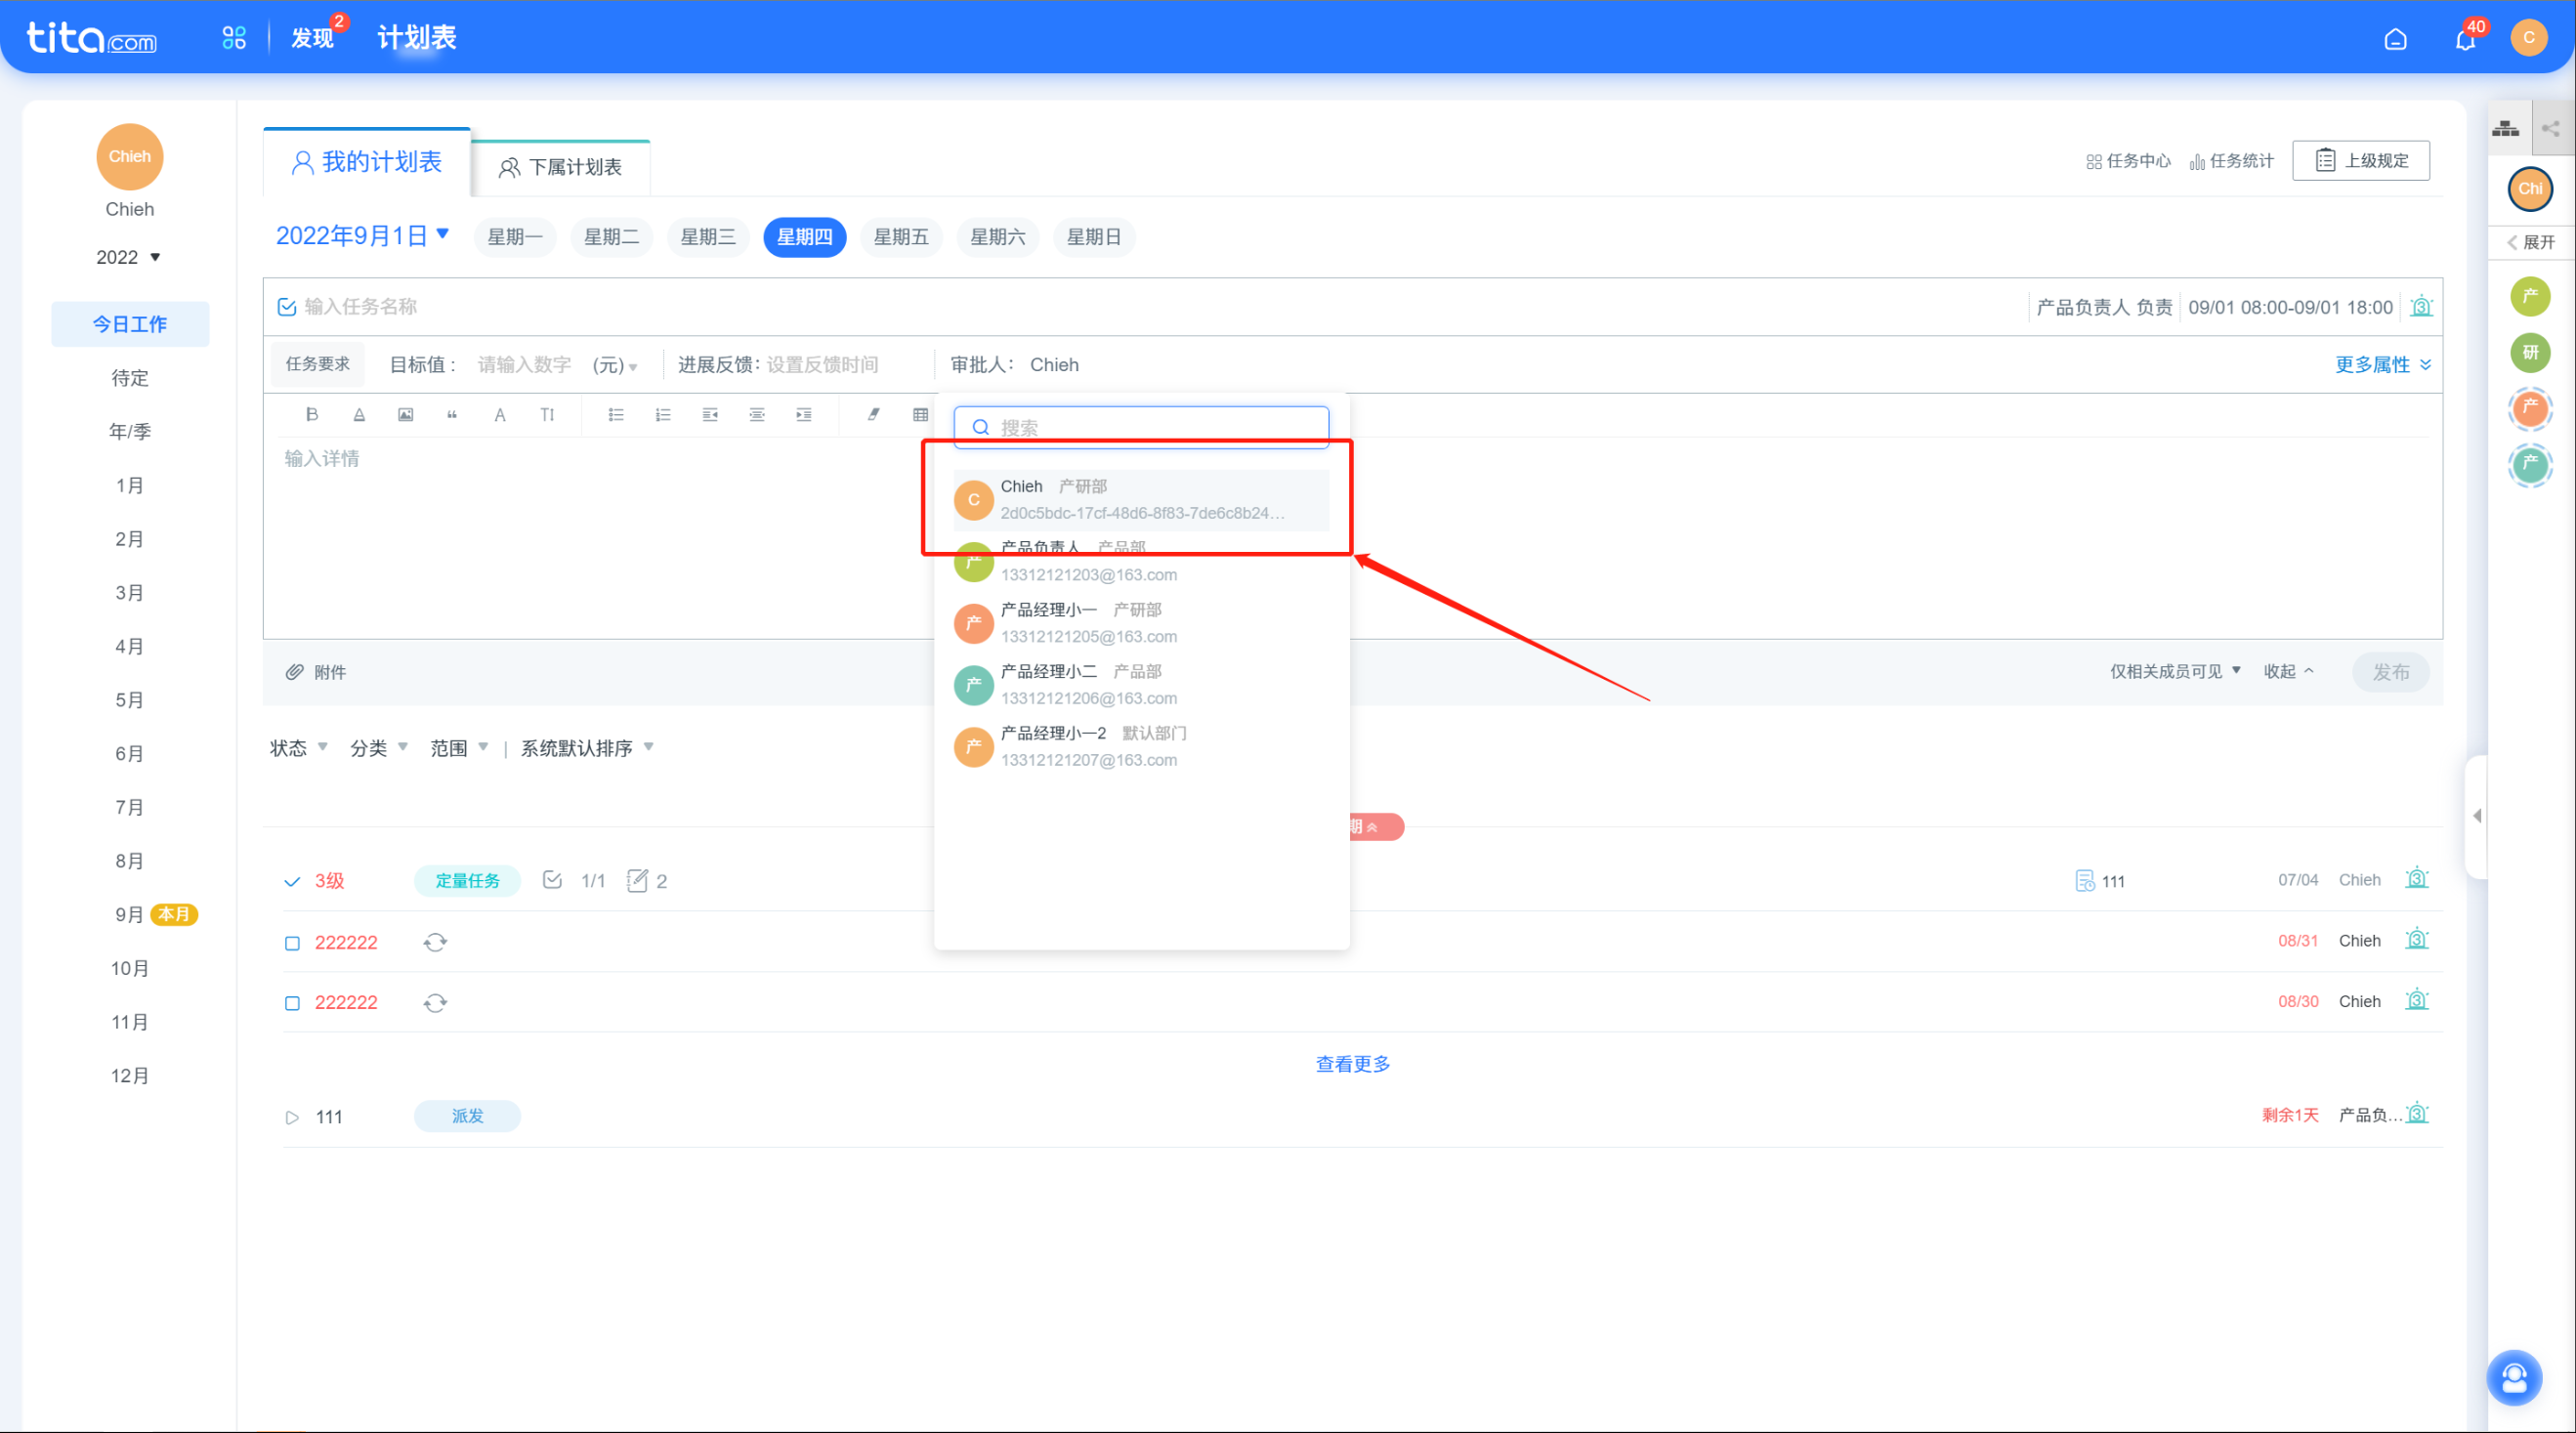Click the attachment paperclip icon
2576x1433 pixels.
(x=294, y=672)
